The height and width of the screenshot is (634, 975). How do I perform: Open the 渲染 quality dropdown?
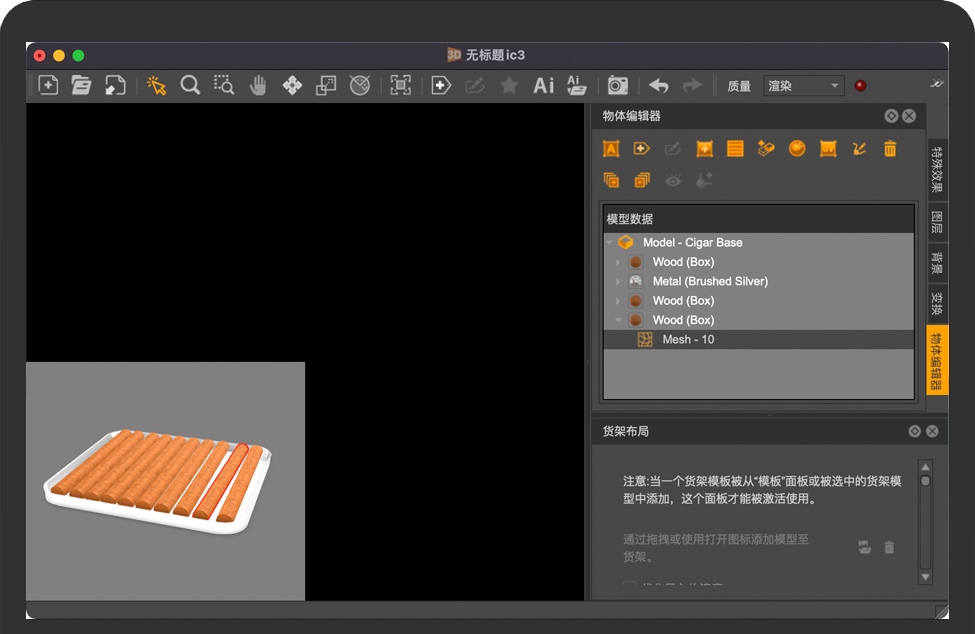click(803, 86)
